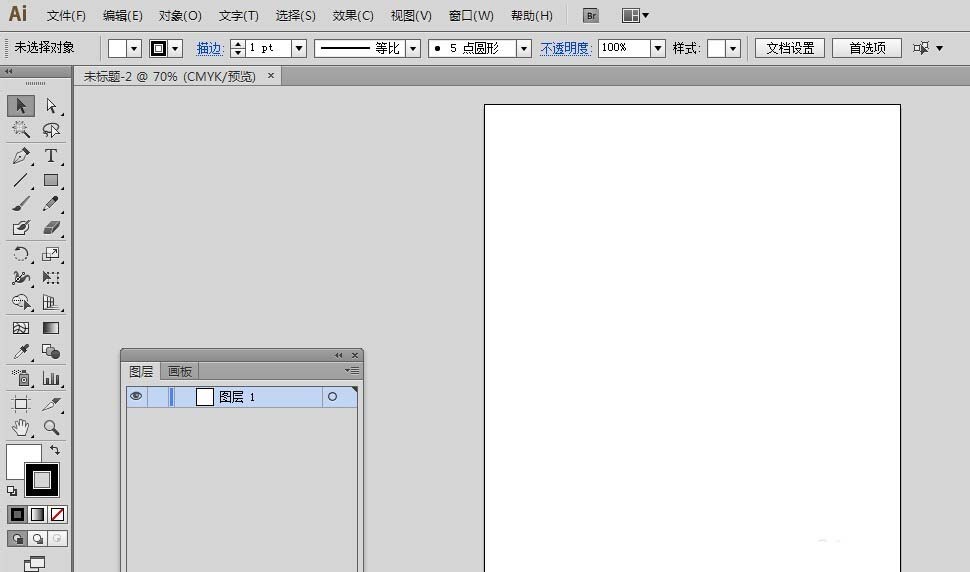Open Adobe Bridge via Br icon

point(591,15)
